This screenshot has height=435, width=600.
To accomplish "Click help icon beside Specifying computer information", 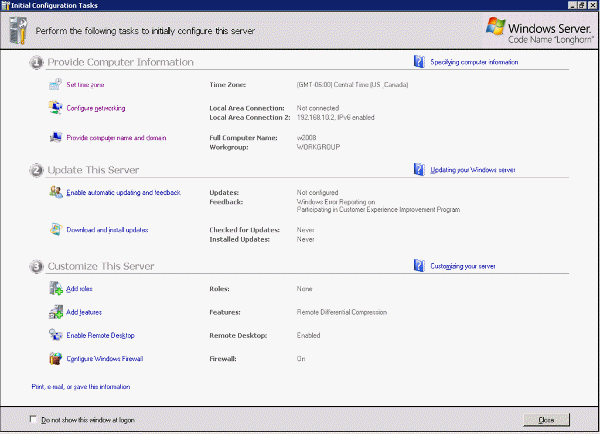I will [x=419, y=62].
